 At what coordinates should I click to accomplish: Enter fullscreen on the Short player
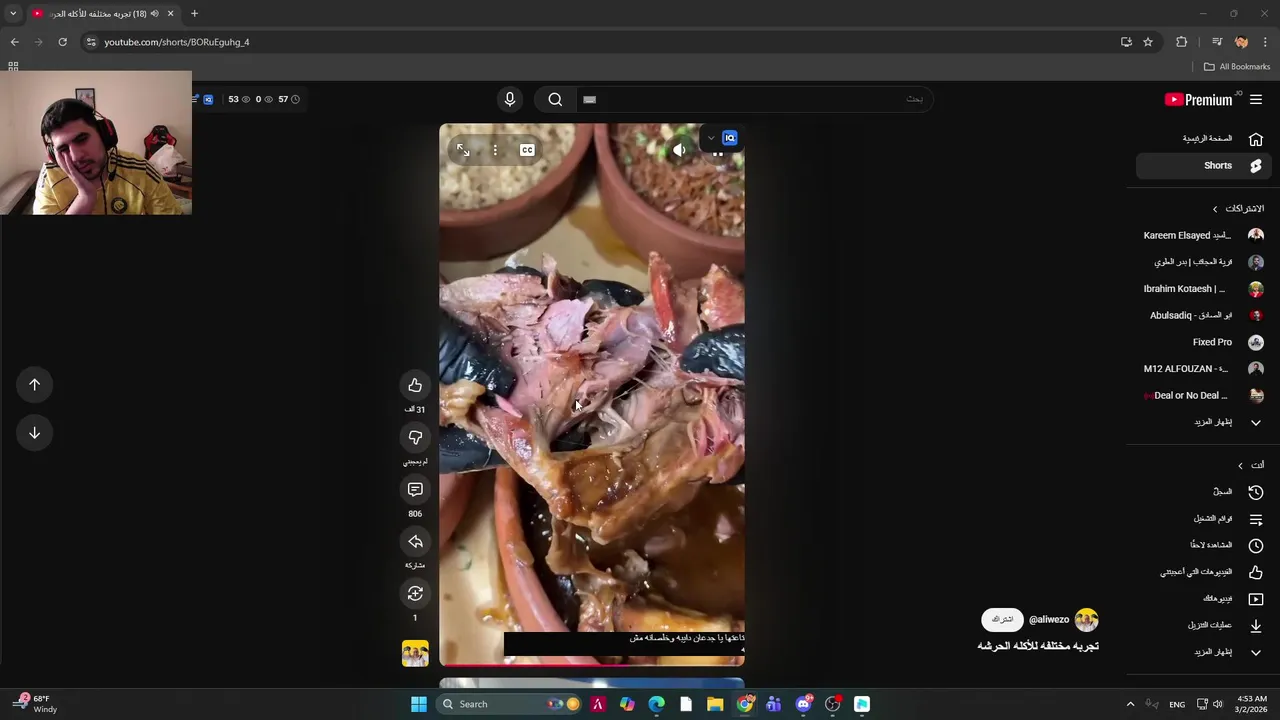click(463, 150)
